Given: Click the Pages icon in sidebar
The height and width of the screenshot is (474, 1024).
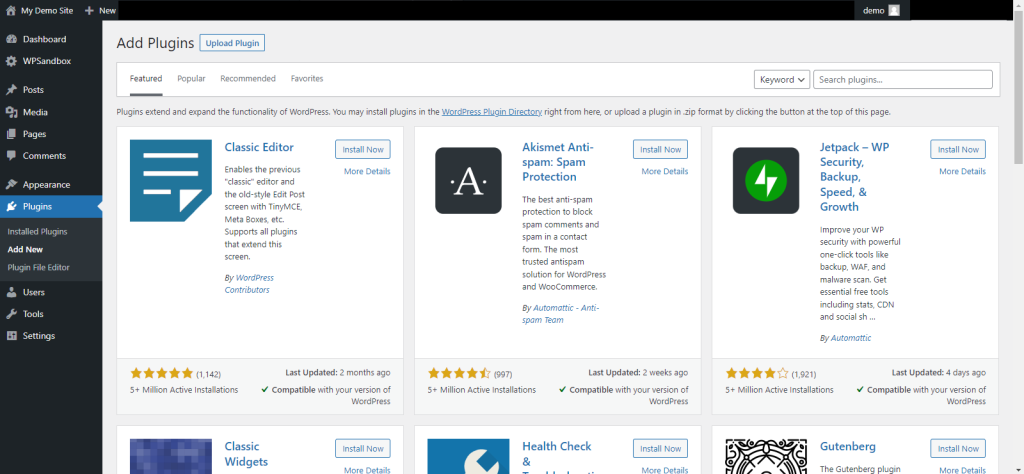Looking at the screenshot, I should (11, 134).
